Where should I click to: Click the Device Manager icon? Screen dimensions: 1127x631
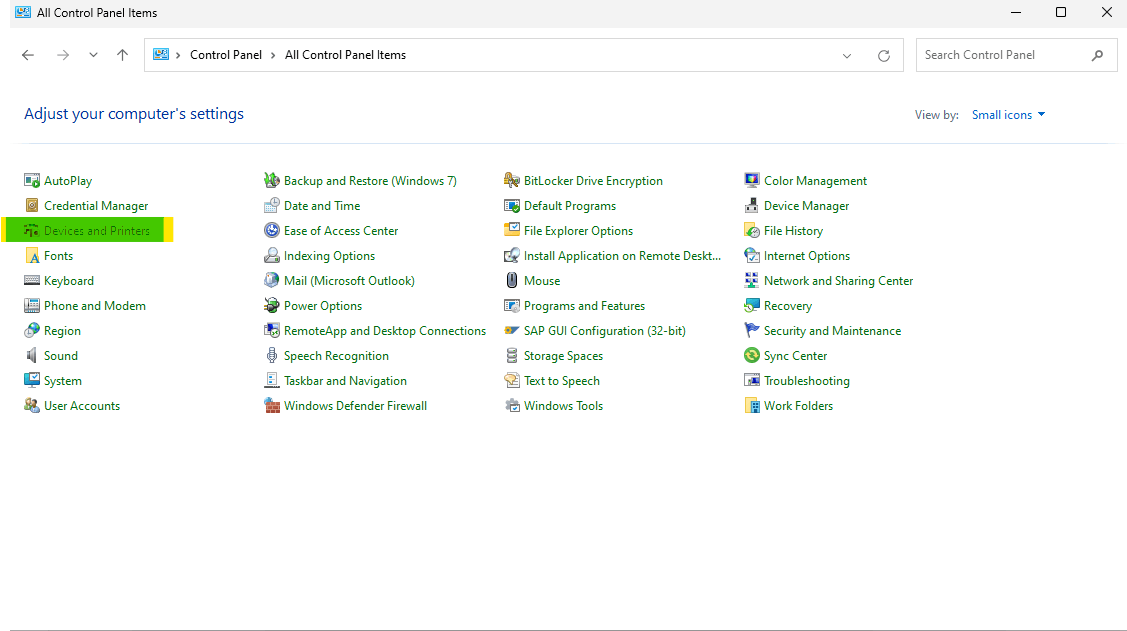(752, 206)
